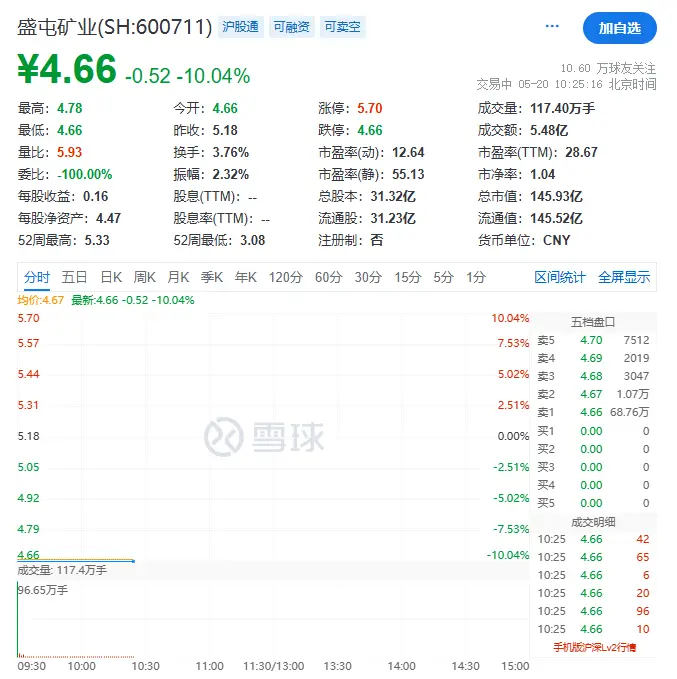Click the 加自选 button

click(619, 28)
